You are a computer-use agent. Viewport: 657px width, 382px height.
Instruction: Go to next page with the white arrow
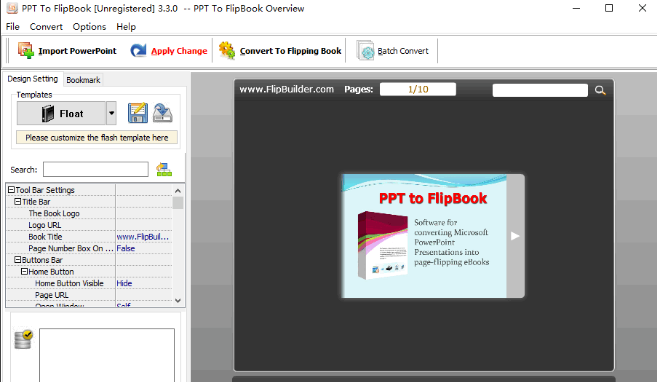[x=515, y=236]
